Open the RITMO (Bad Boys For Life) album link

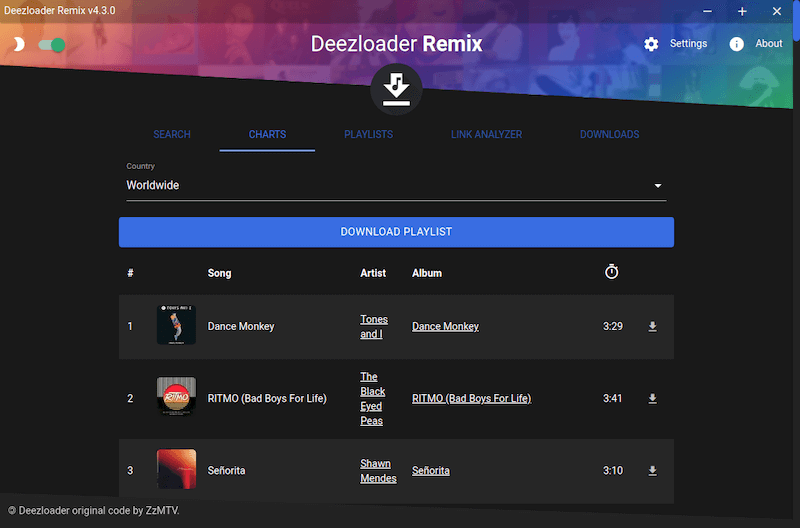point(471,398)
